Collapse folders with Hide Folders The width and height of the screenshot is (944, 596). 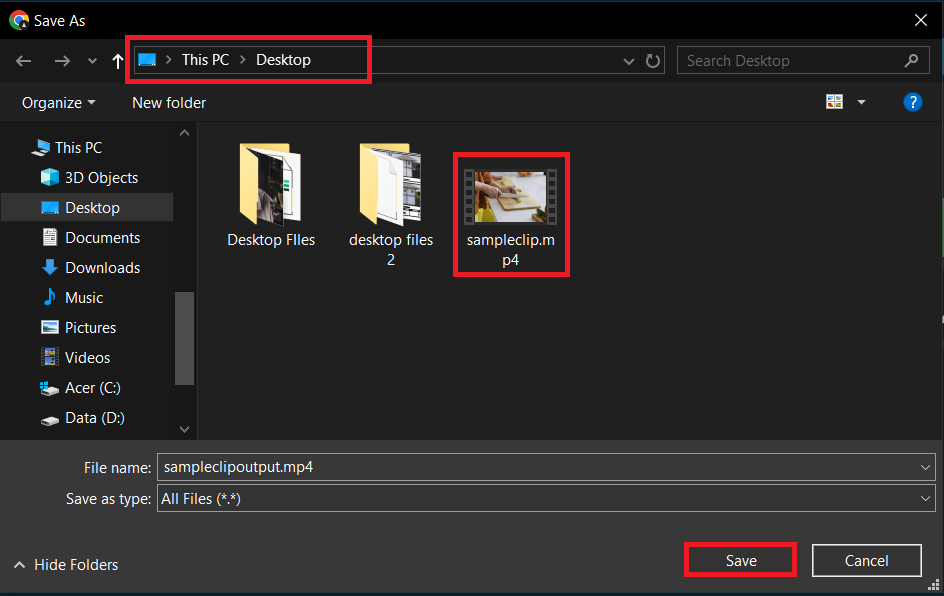[x=65, y=564]
